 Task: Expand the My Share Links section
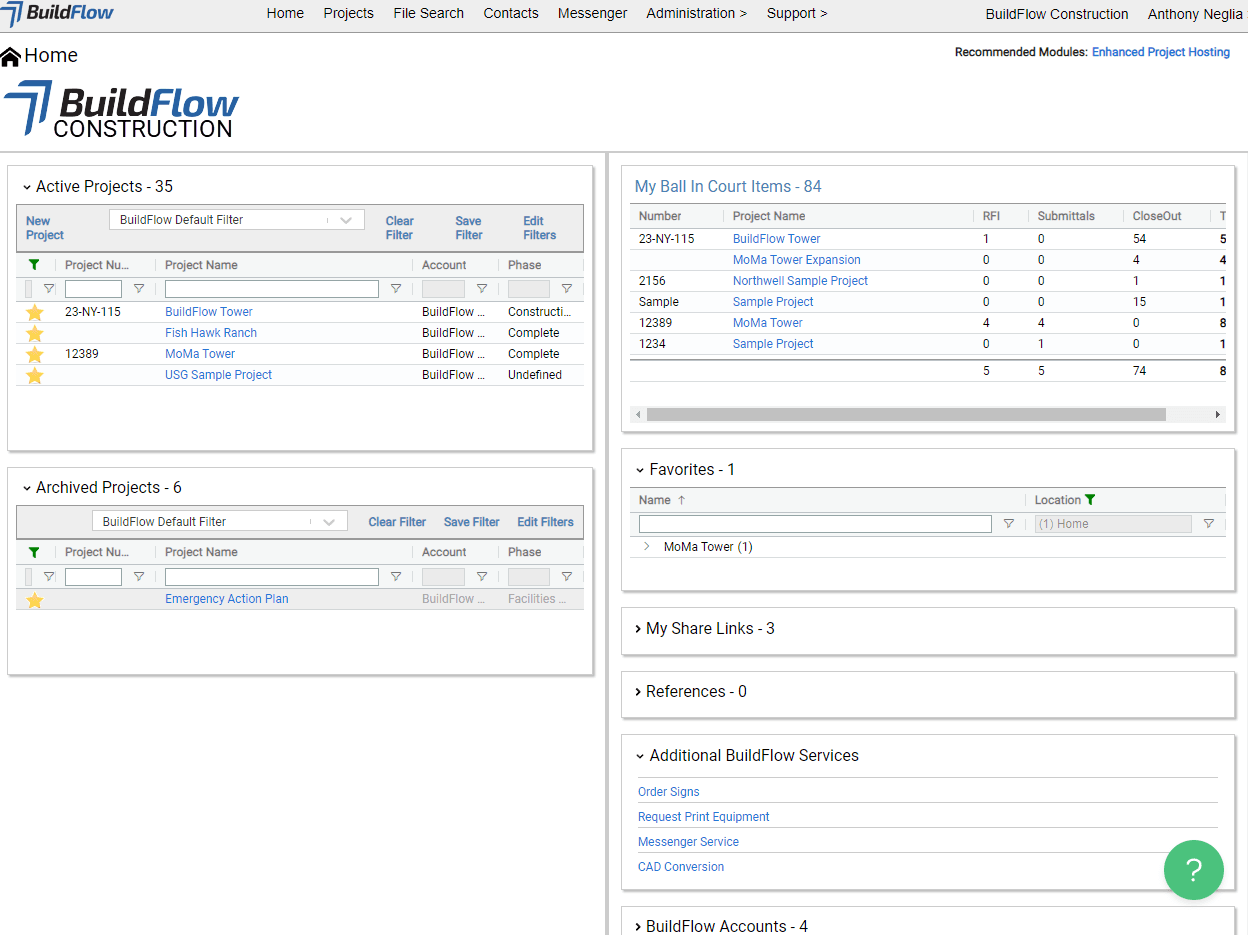tap(638, 629)
